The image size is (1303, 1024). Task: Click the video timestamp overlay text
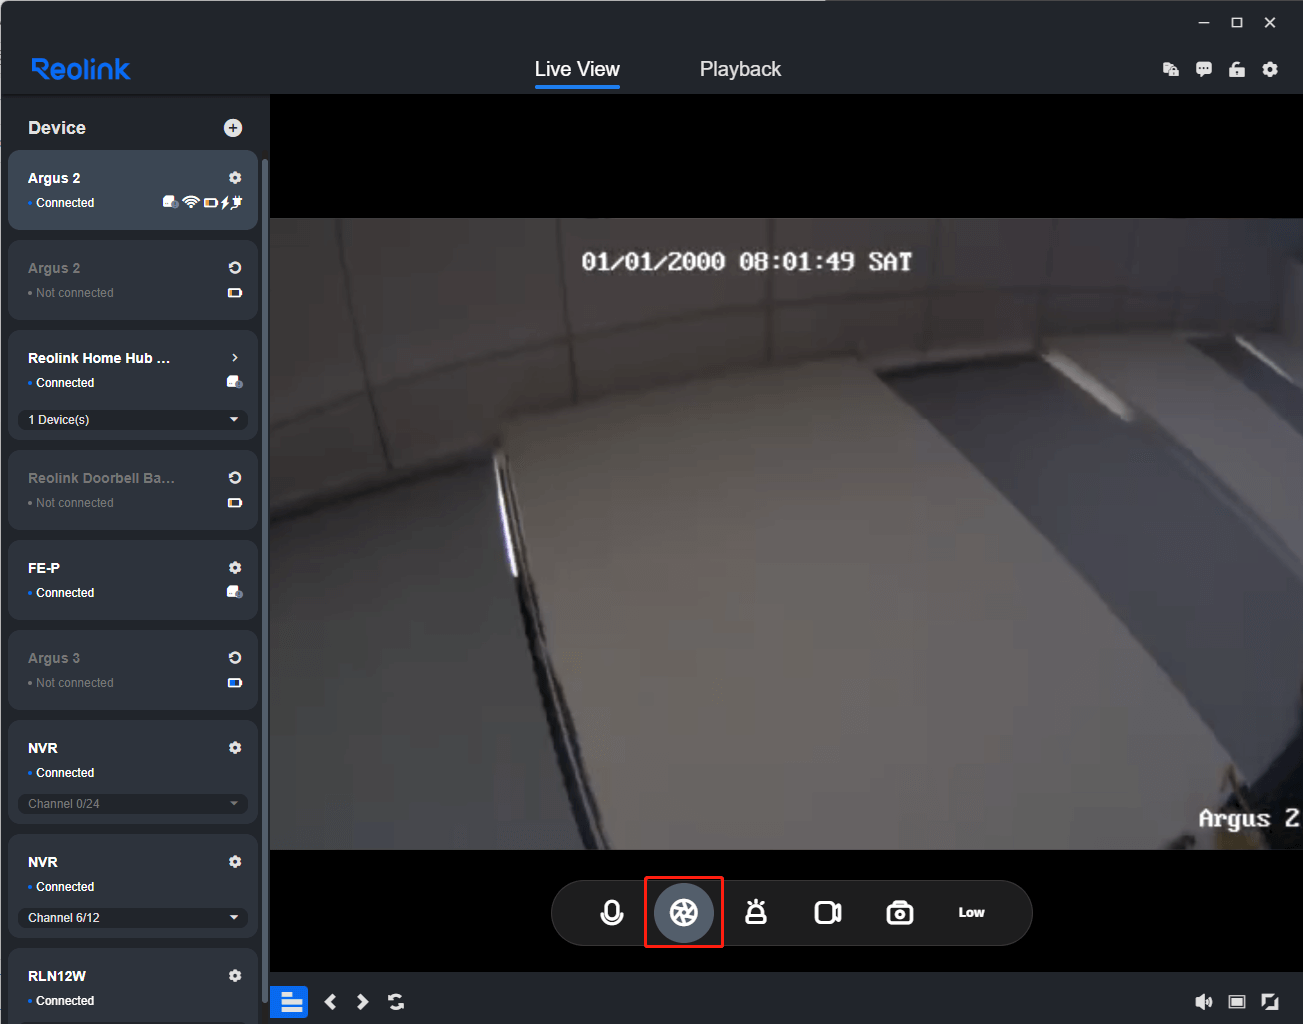click(747, 262)
